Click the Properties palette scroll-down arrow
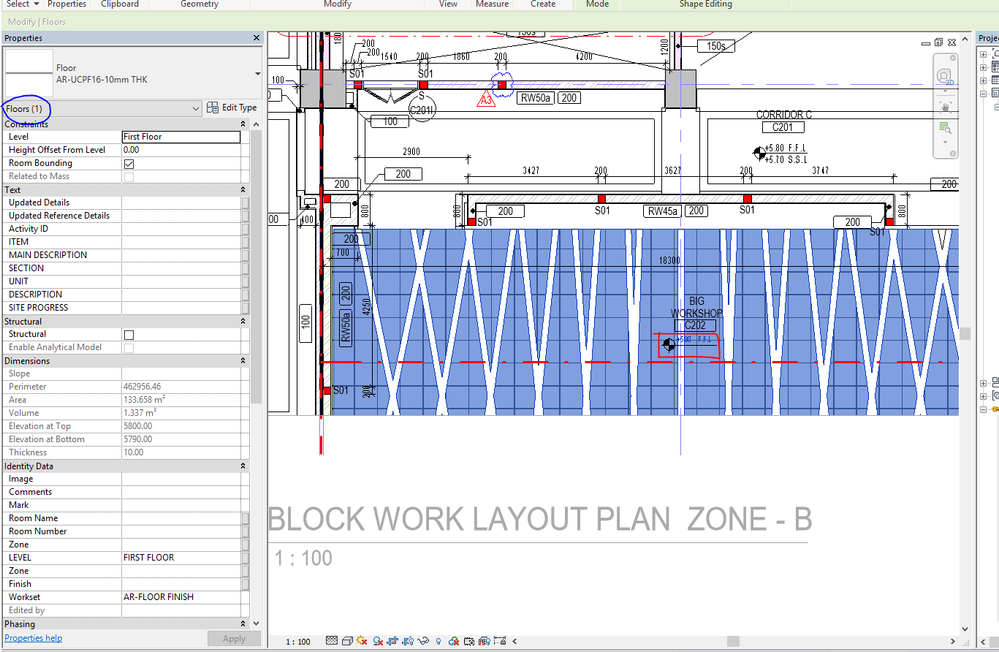The width and height of the screenshot is (999, 652). [256, 624]
